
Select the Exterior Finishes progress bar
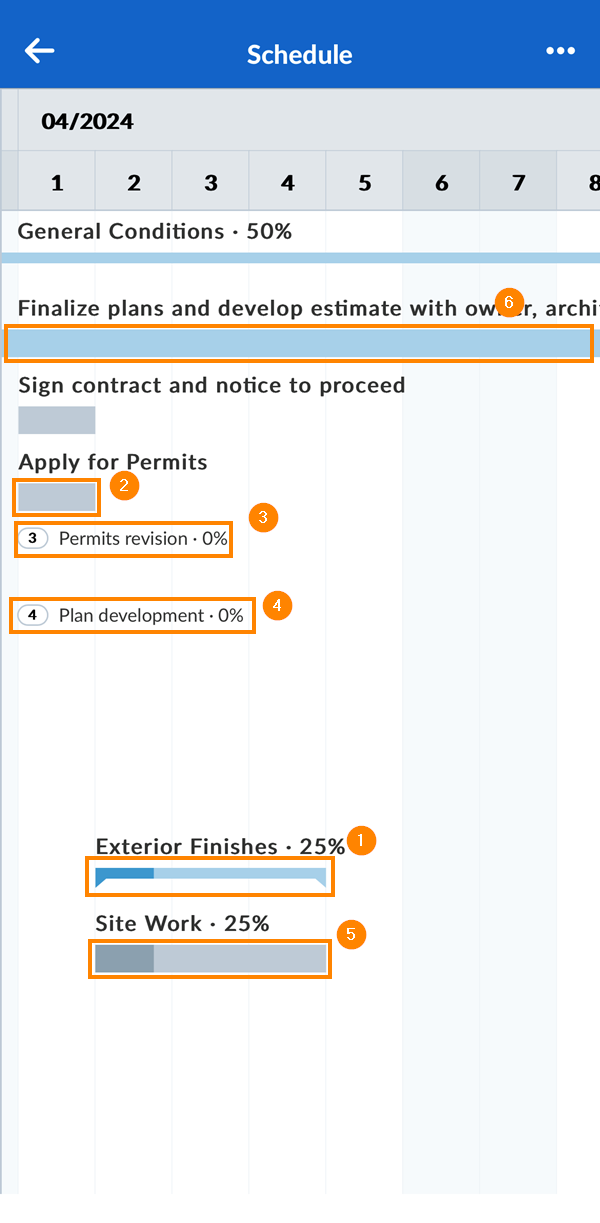coord(210,877)
